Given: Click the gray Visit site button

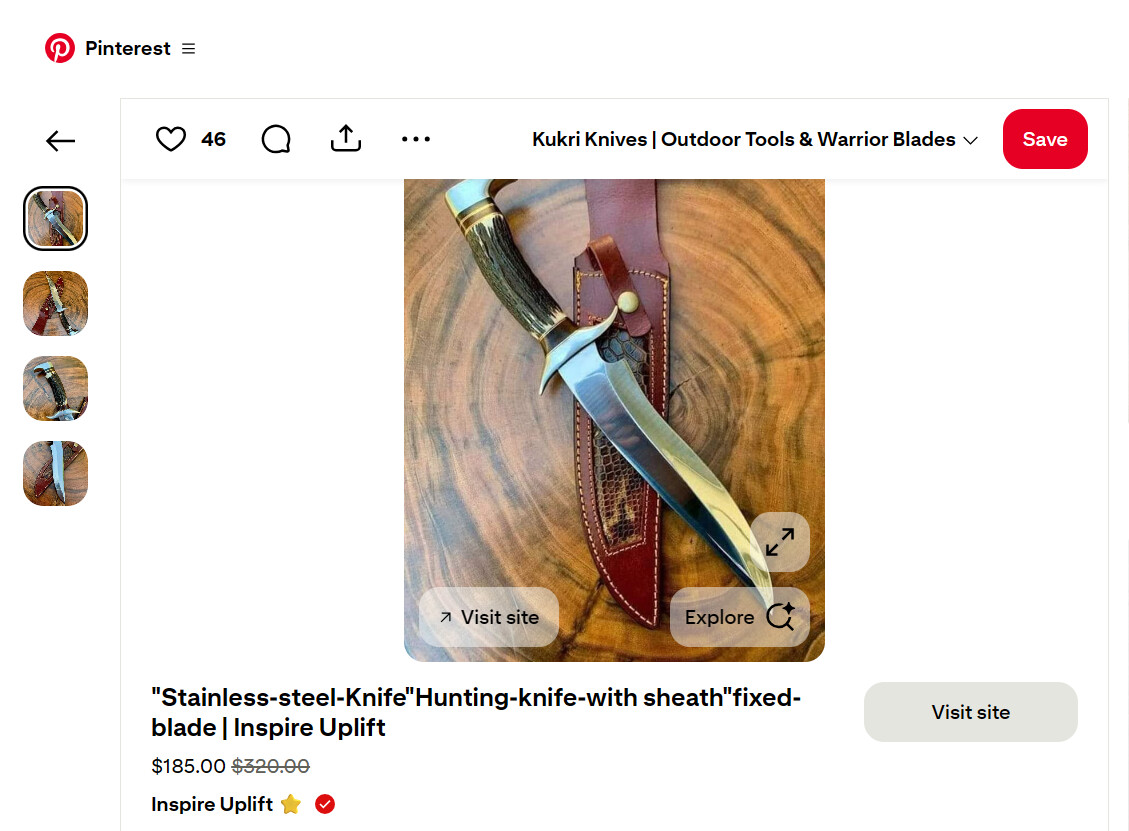Looking at the screenshot, I should click(971, 712).
